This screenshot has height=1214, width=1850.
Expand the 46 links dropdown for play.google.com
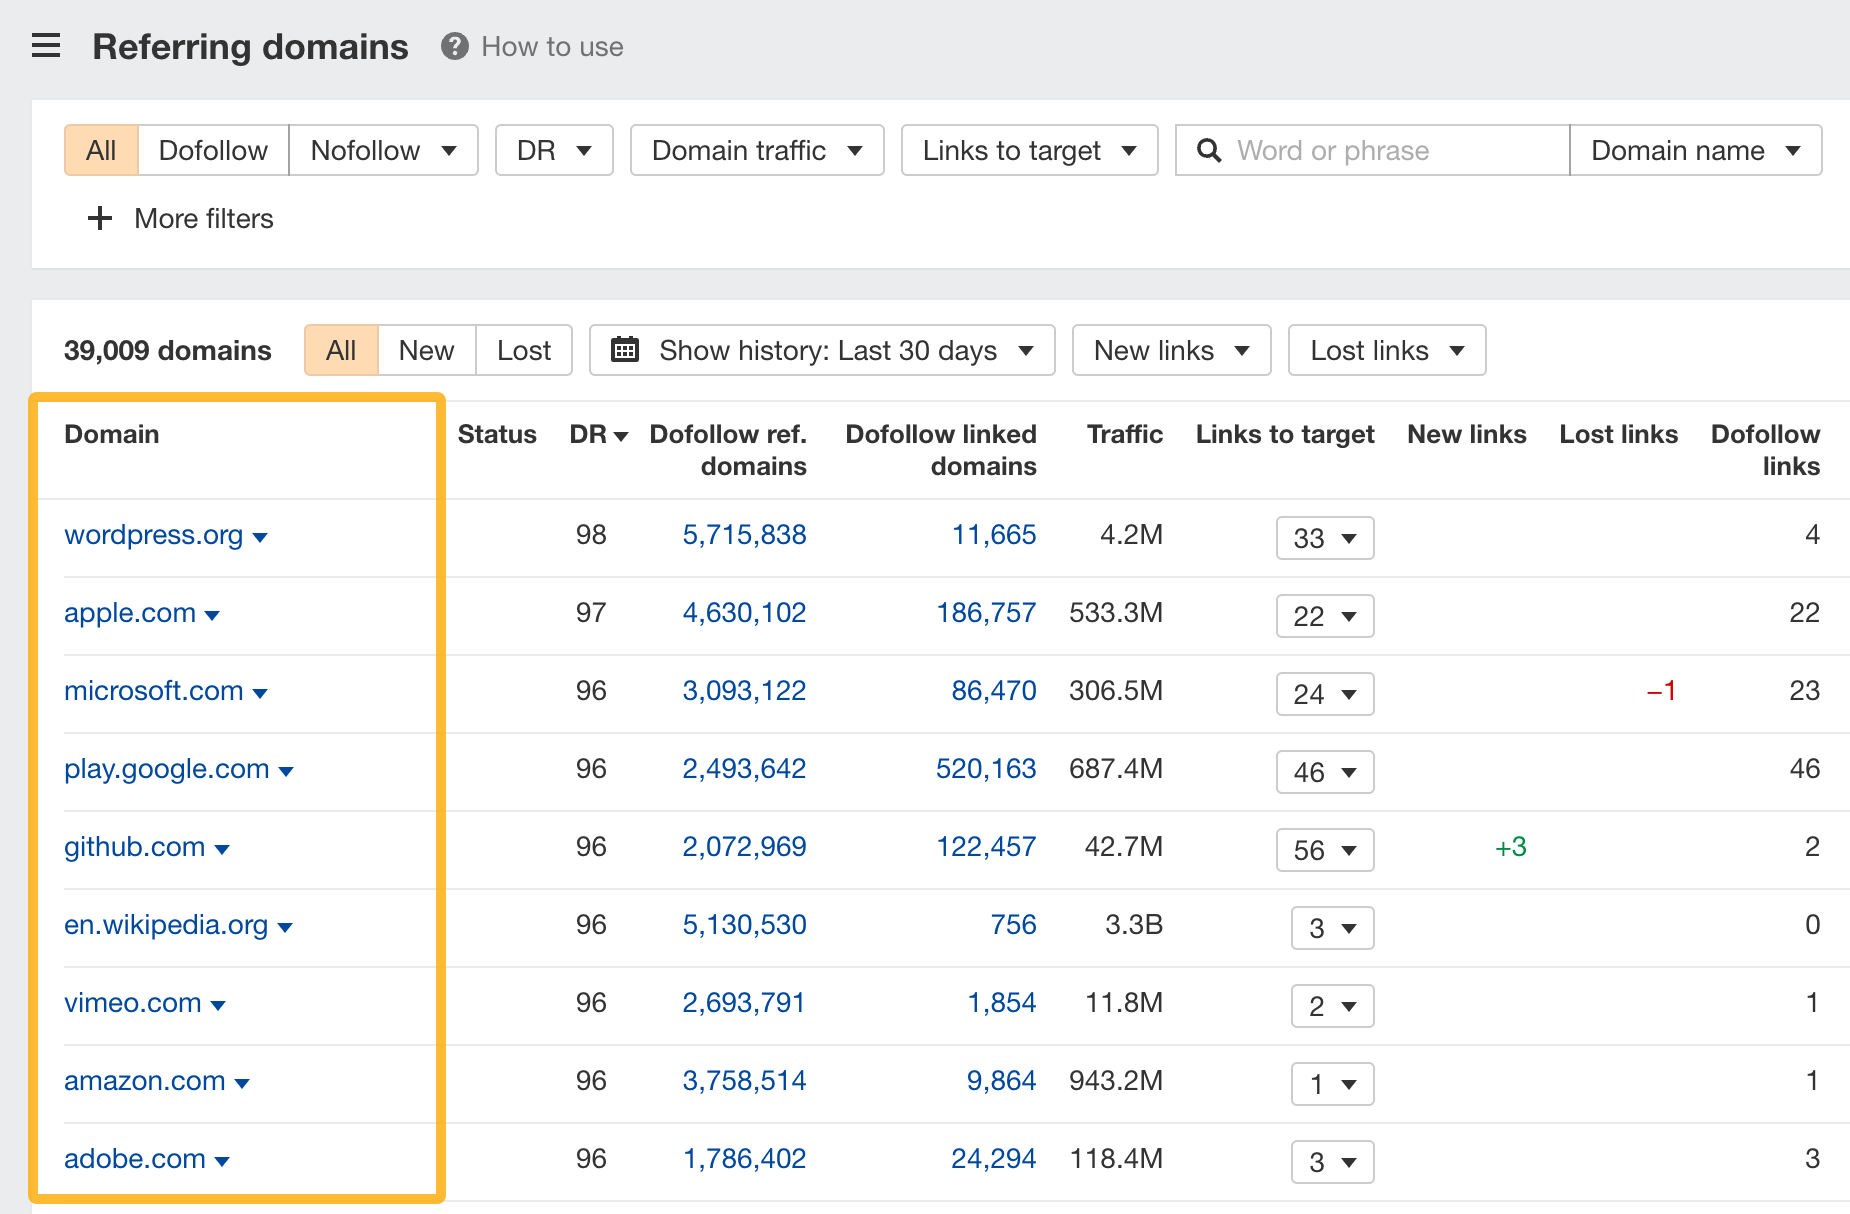tap(1325, 772)
